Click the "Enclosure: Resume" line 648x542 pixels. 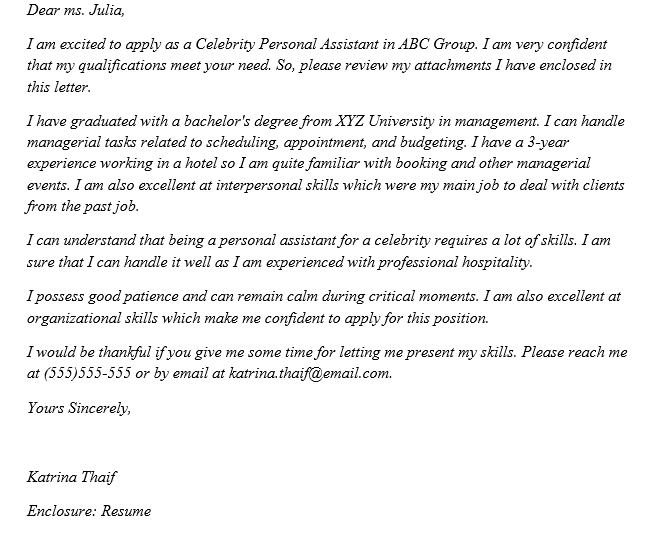click(89, 511)
